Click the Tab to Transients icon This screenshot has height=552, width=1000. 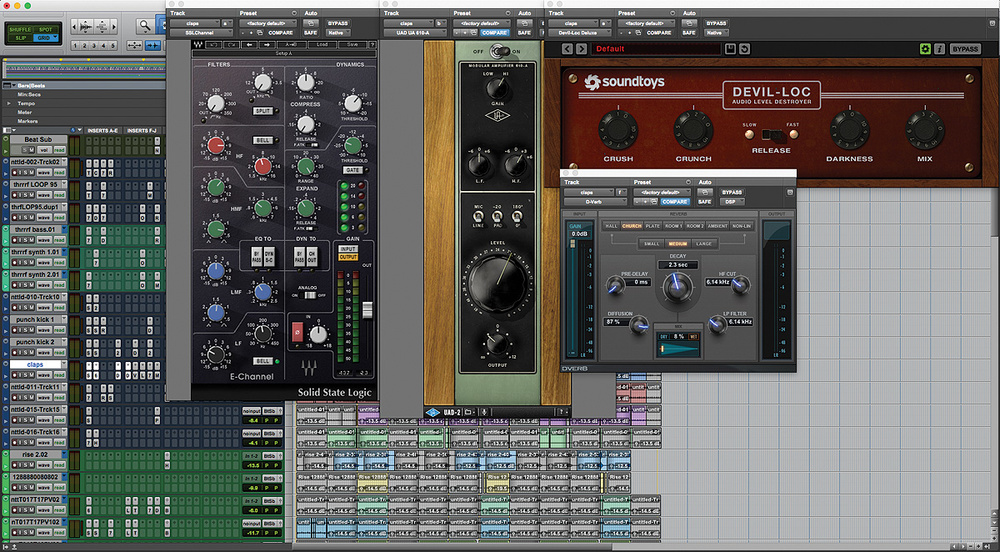click(152, 45)
